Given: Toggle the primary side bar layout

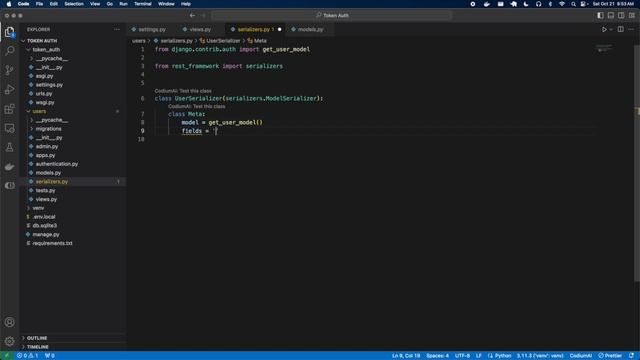Looking at the screenshot, I should pyautogui.click(x=600, y=16).
